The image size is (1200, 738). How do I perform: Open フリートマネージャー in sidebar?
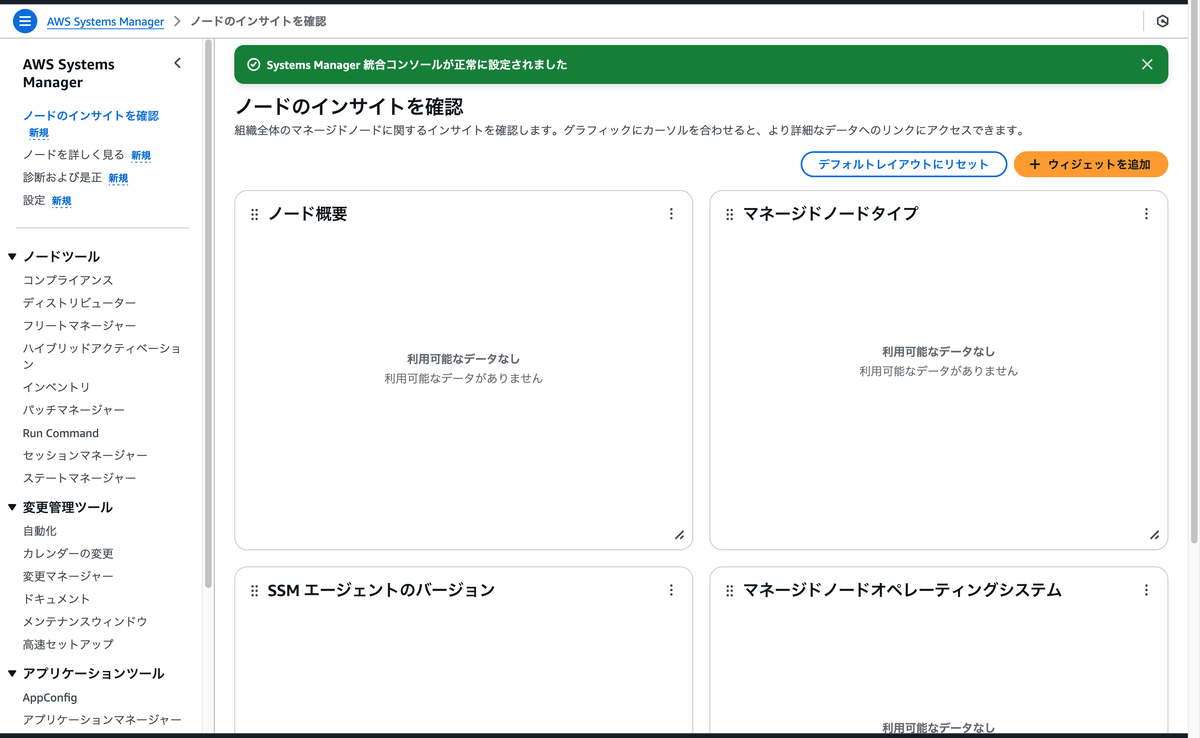point(79,326)
